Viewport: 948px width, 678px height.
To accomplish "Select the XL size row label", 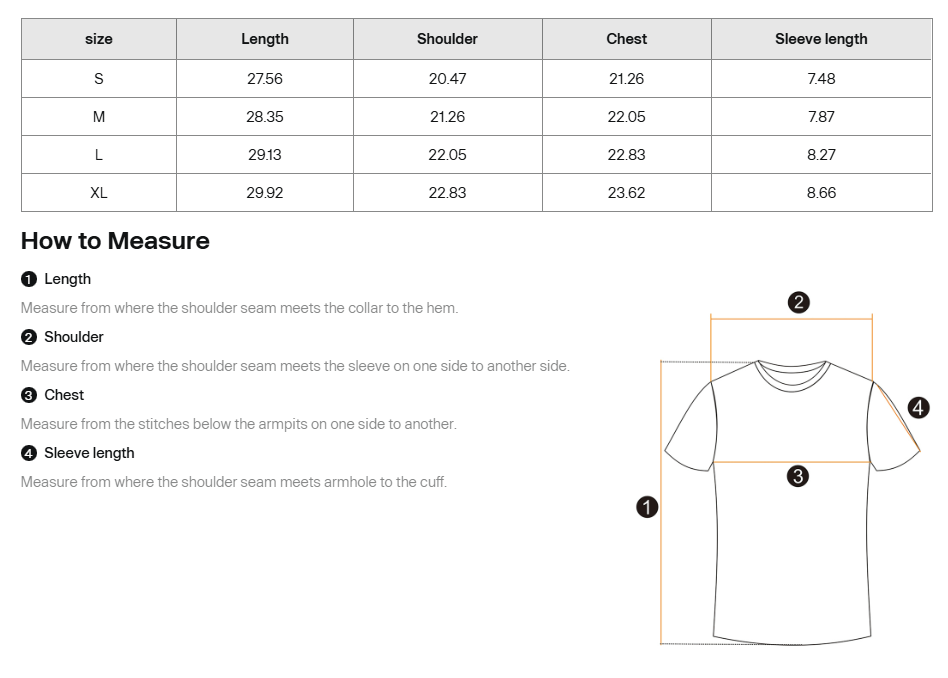I will [x=99, y=193].
